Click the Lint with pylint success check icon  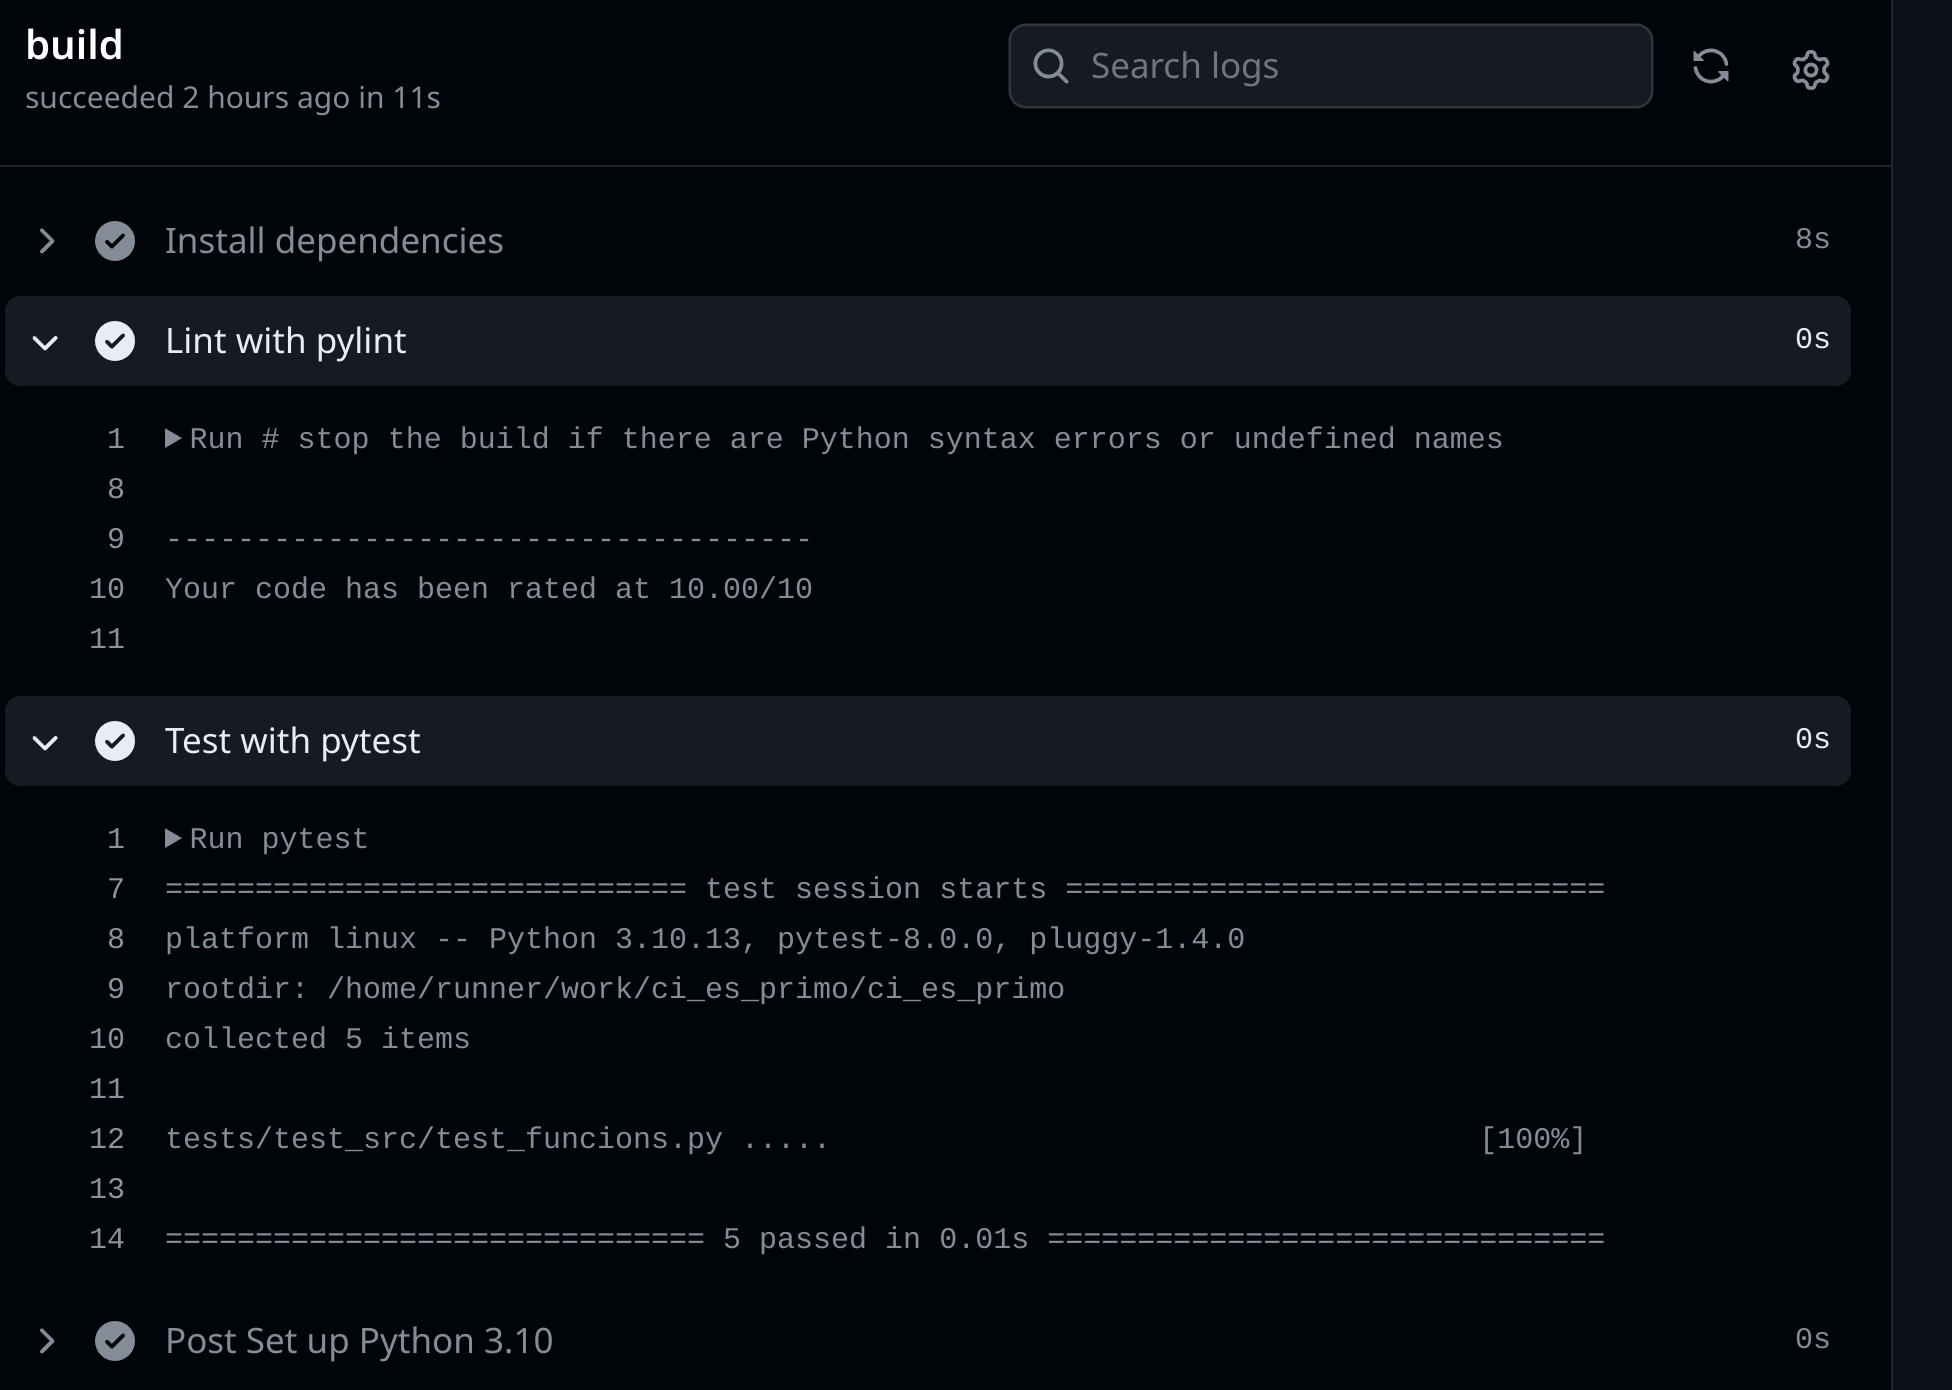tap(115, 341)
